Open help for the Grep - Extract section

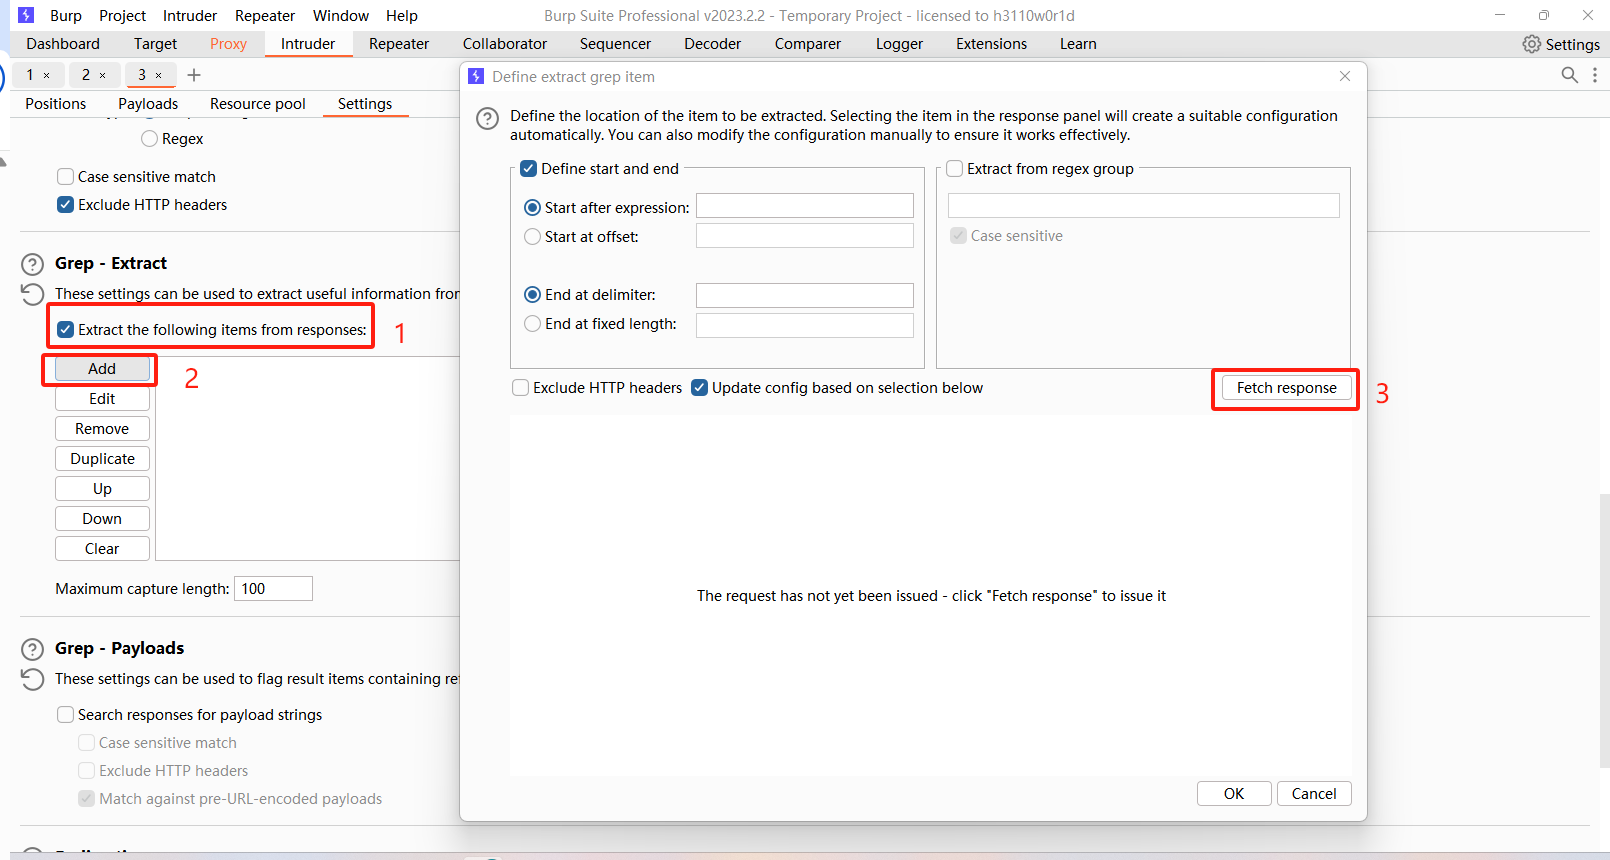click(33, 264)
